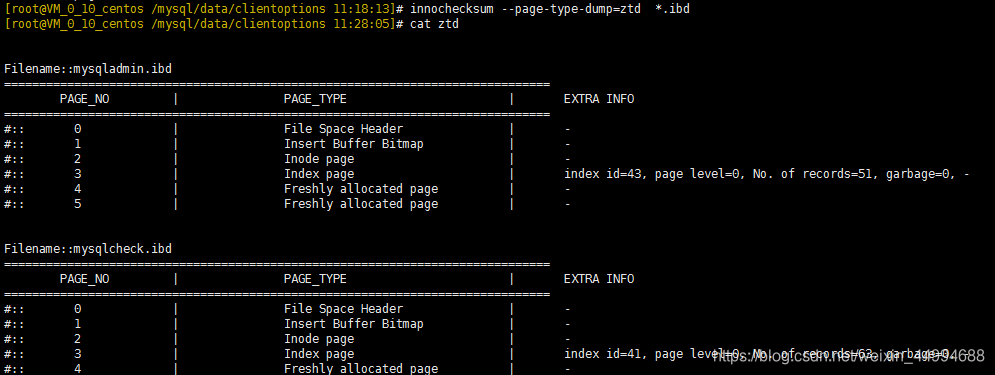The width and height of the screenshot is (995, 375).
Task: Click the 'innochecksum --page-type-dump=ztd *.ibd' command
Action: click(550, 9)
